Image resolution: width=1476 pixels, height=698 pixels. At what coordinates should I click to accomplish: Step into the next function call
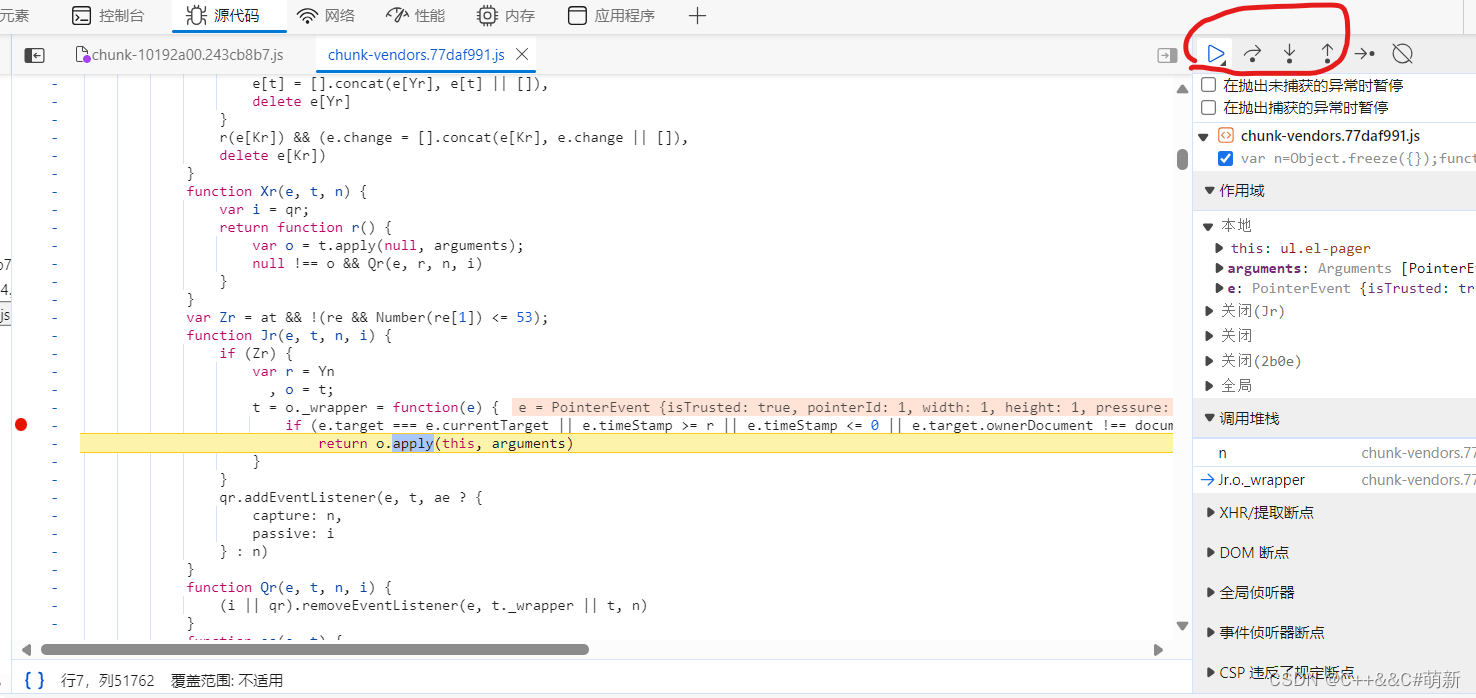click(x=1290, y=53)
